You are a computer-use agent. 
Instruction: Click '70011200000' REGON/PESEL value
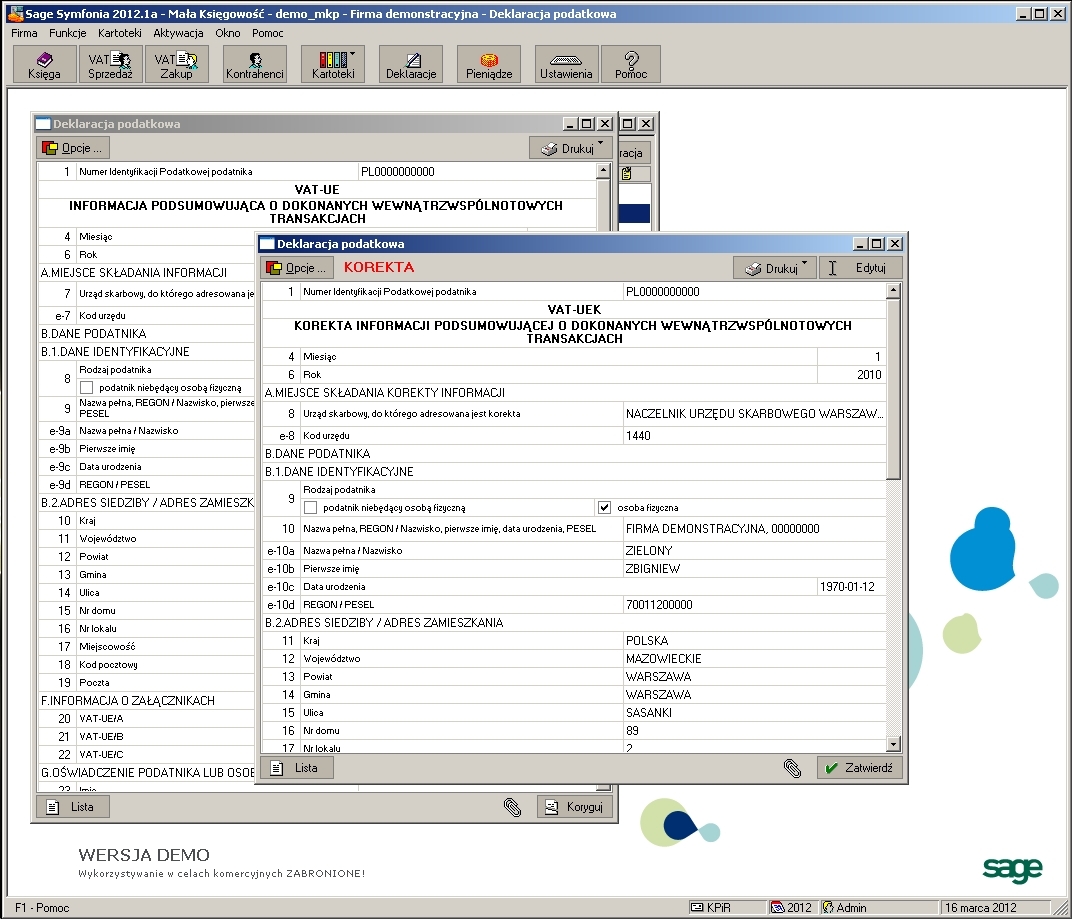(754, 604)
